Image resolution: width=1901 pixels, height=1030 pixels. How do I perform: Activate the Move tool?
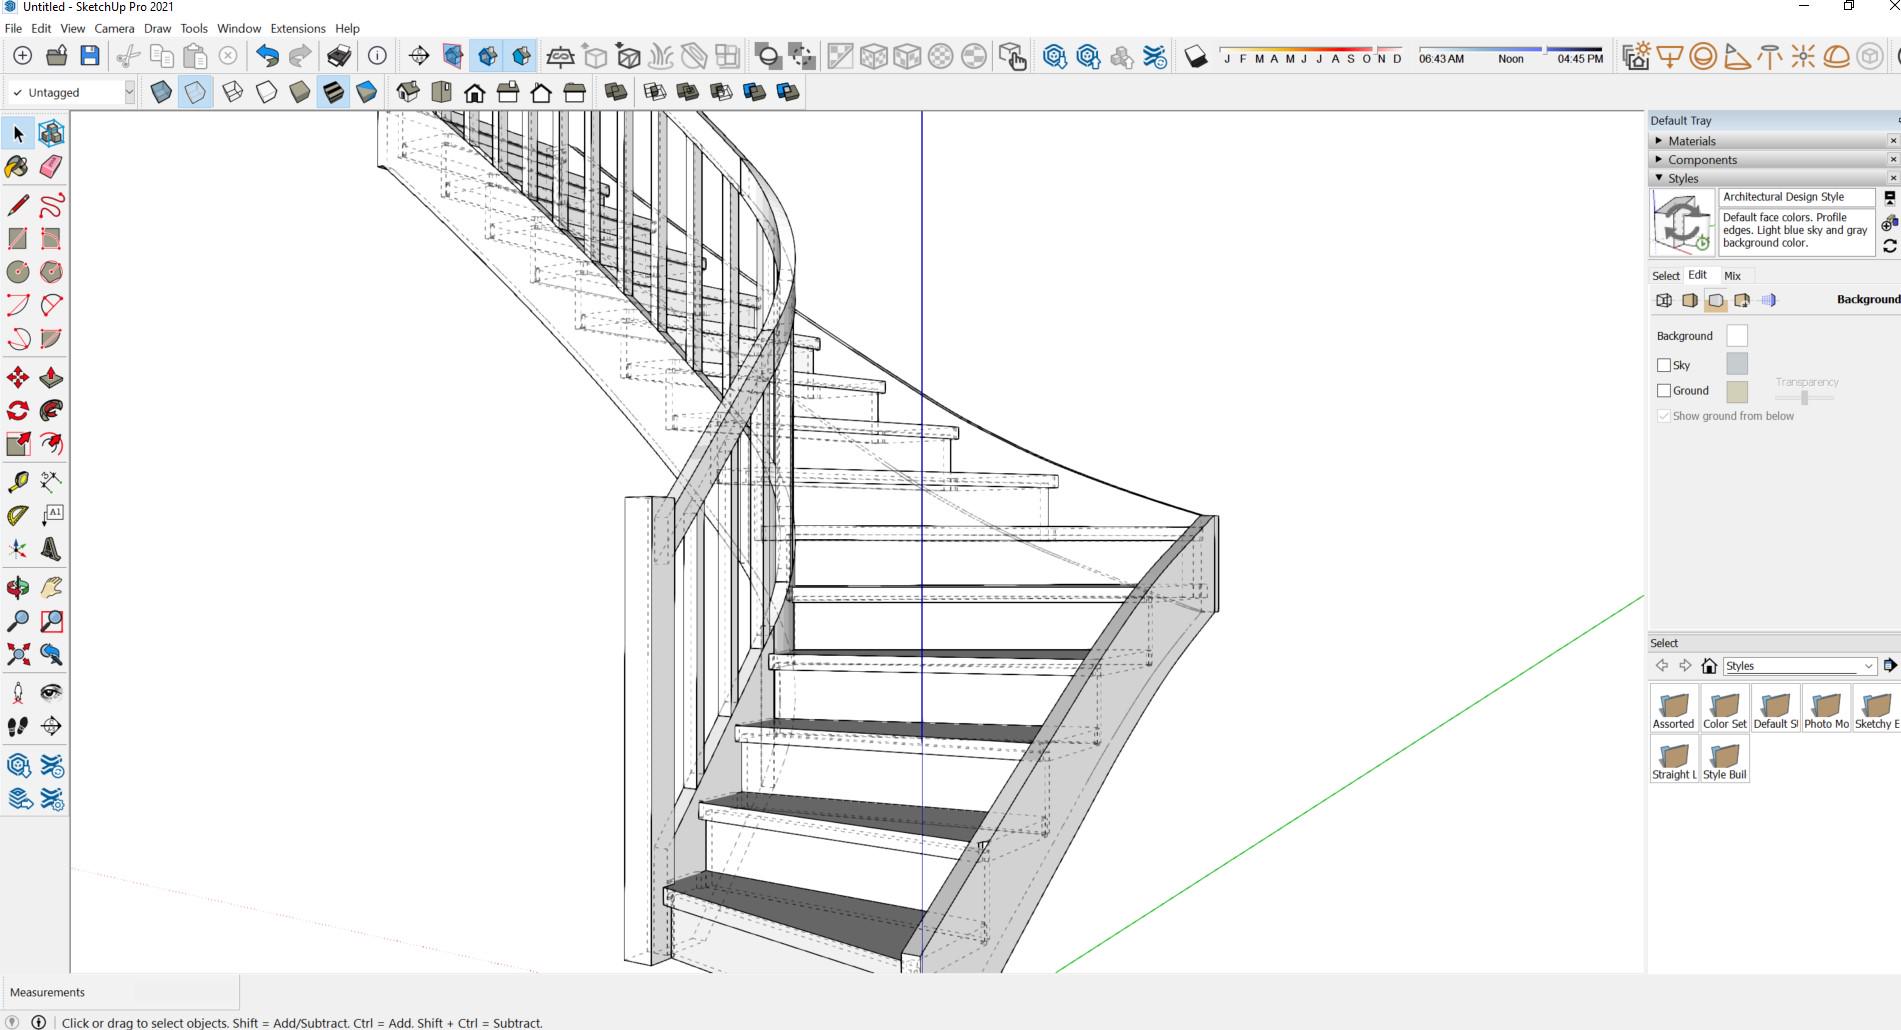(18, 377)
